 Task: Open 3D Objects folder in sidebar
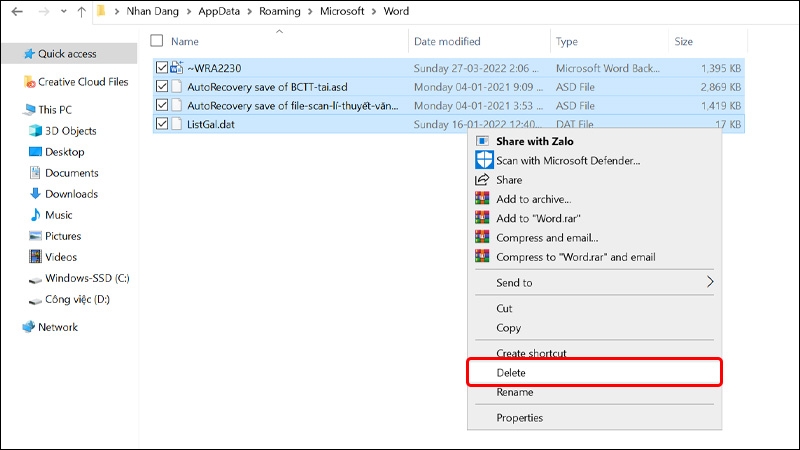(70, 131)
